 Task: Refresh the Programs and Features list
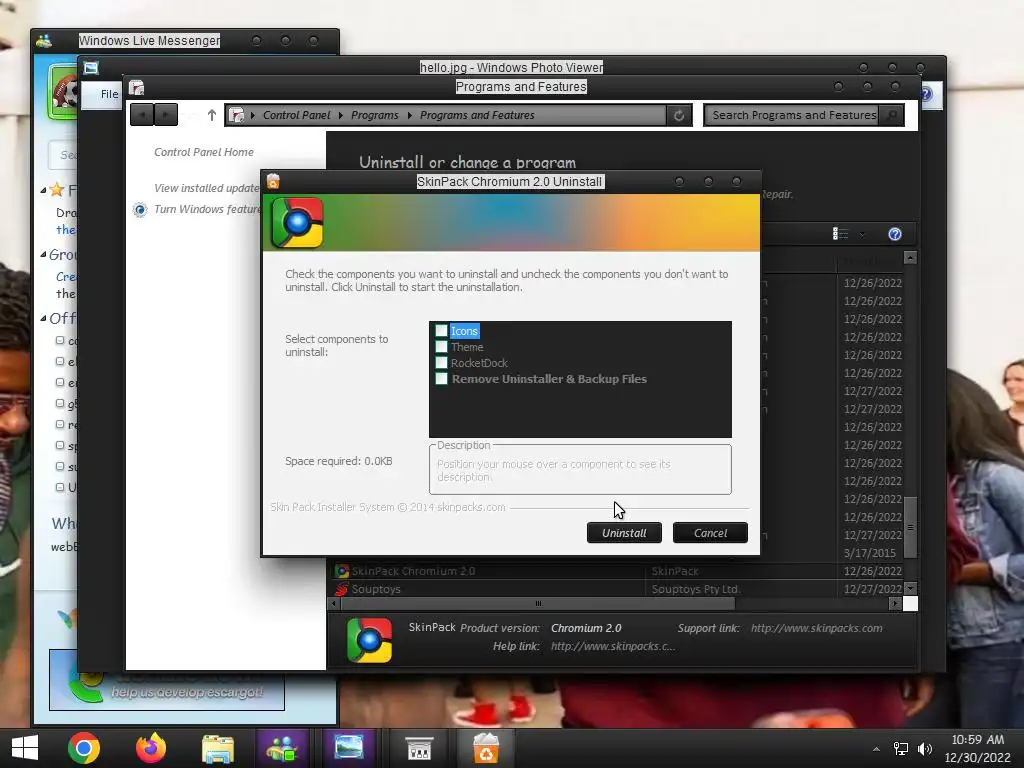tap(679, 116)
